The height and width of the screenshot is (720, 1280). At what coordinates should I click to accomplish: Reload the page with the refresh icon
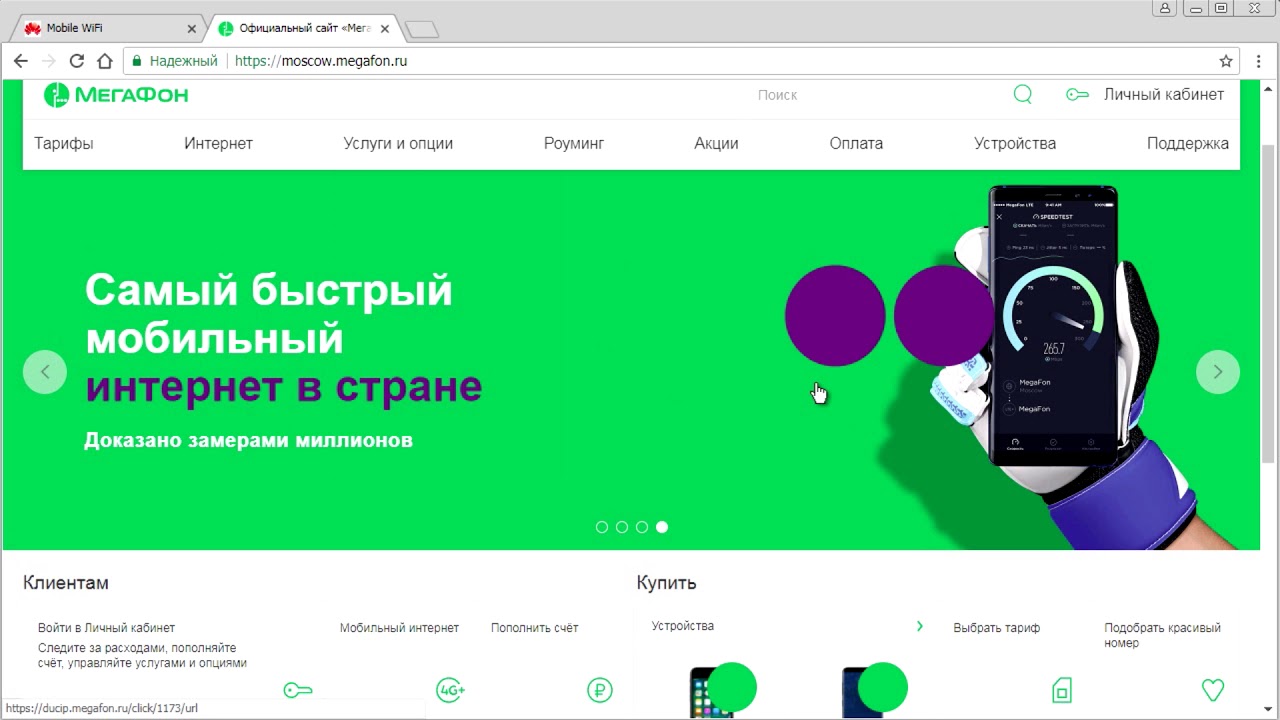coord(76,61)
